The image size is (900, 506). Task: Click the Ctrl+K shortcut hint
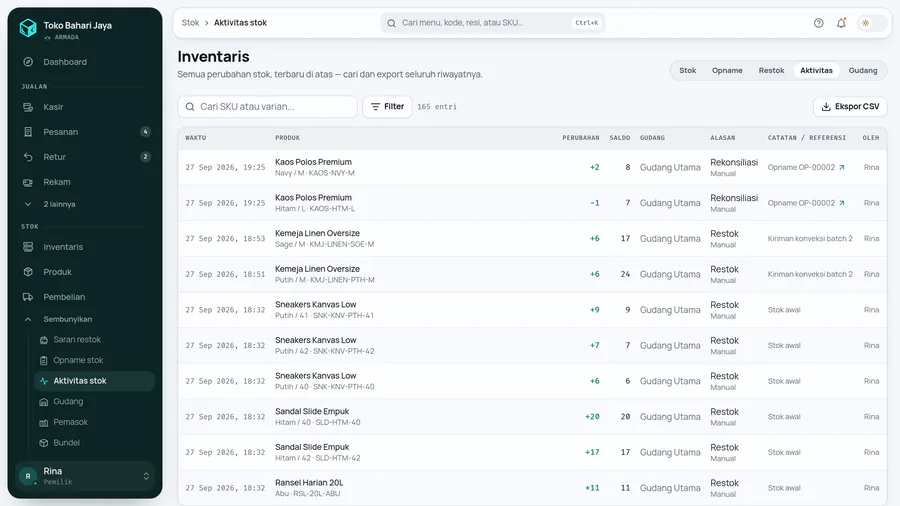587,23
